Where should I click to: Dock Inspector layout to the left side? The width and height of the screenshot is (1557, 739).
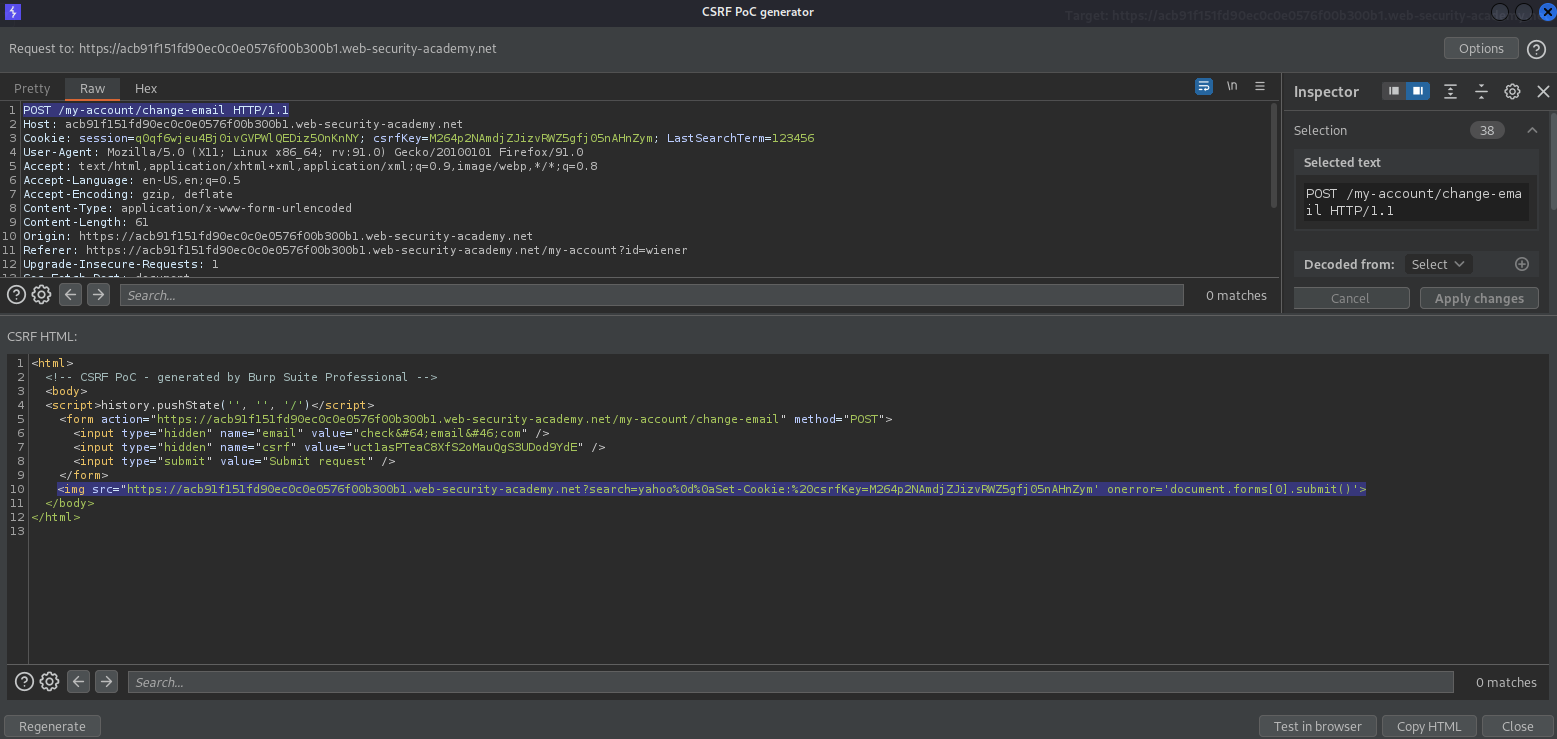(1394, 91)
